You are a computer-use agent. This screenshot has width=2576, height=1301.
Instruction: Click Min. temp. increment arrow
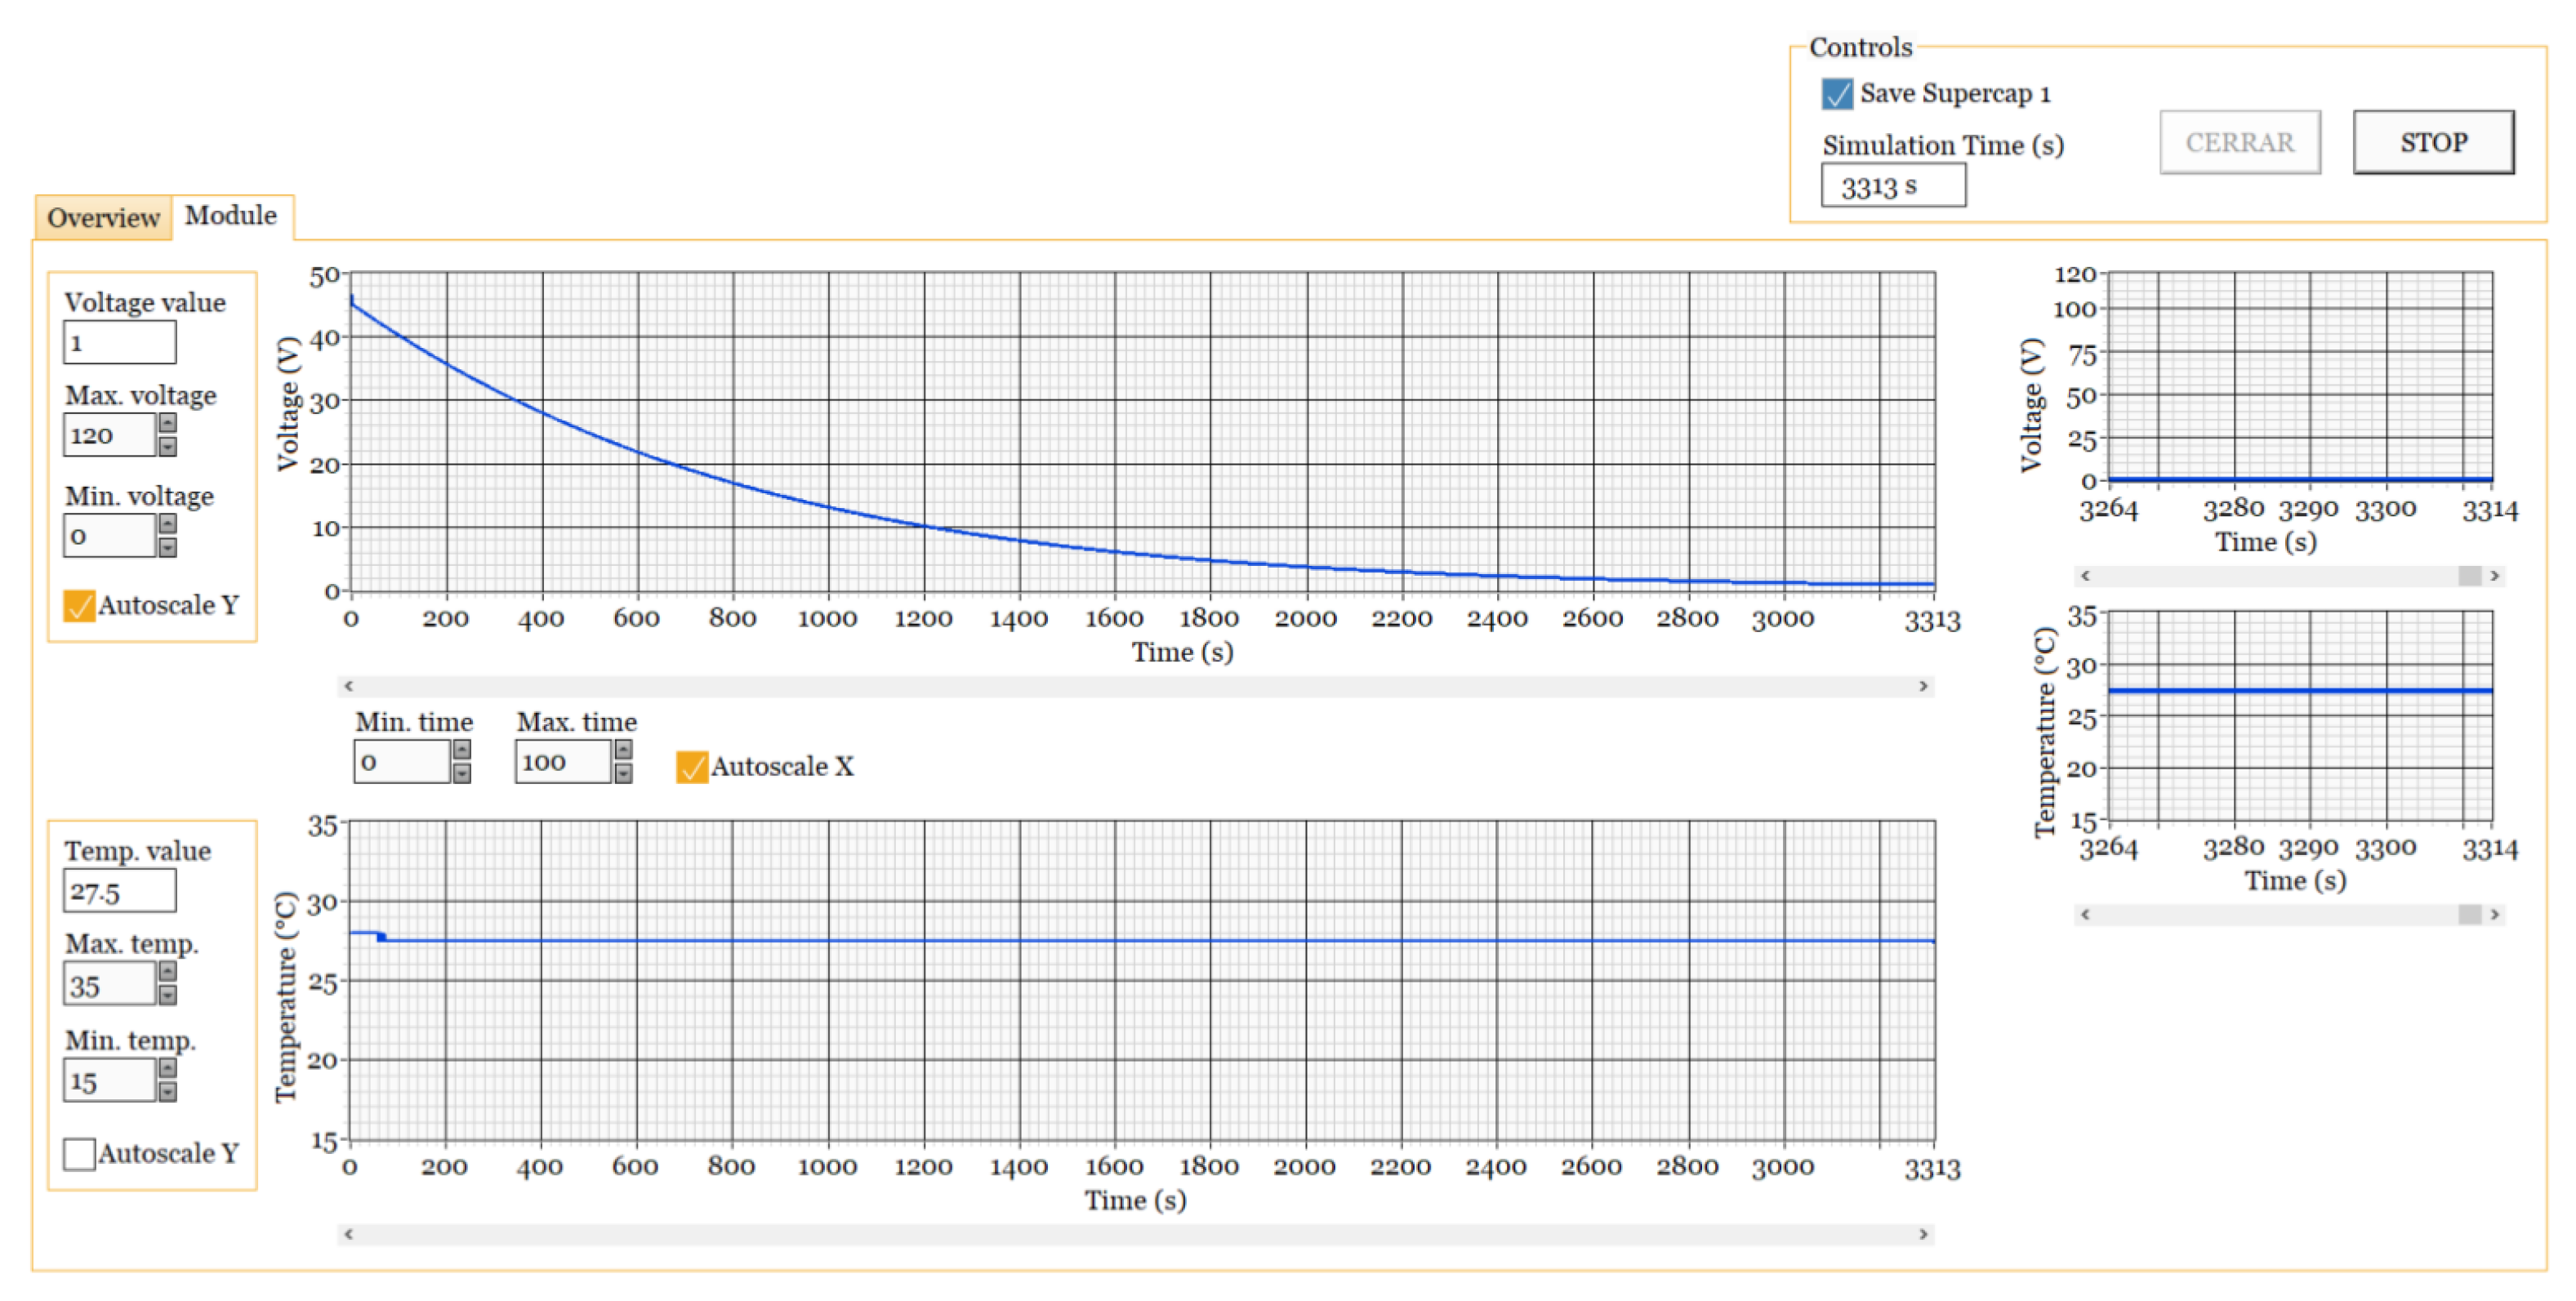[x=168, y=1069]
